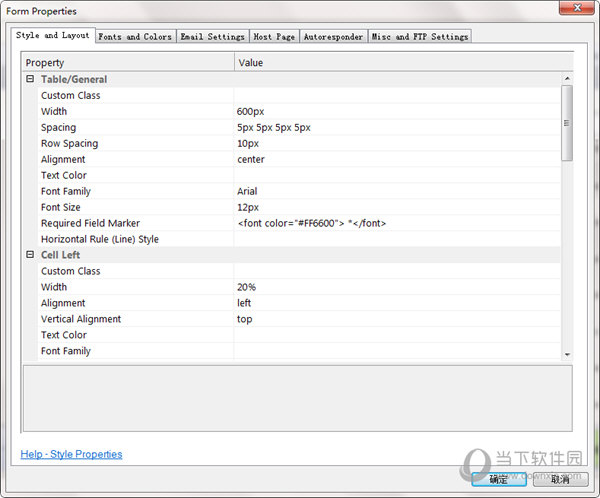Select Horizontal Rule (Line) Style row
The height and width of the screenshot is (498, 600).
pyautogui.click(x=299, y=239)
